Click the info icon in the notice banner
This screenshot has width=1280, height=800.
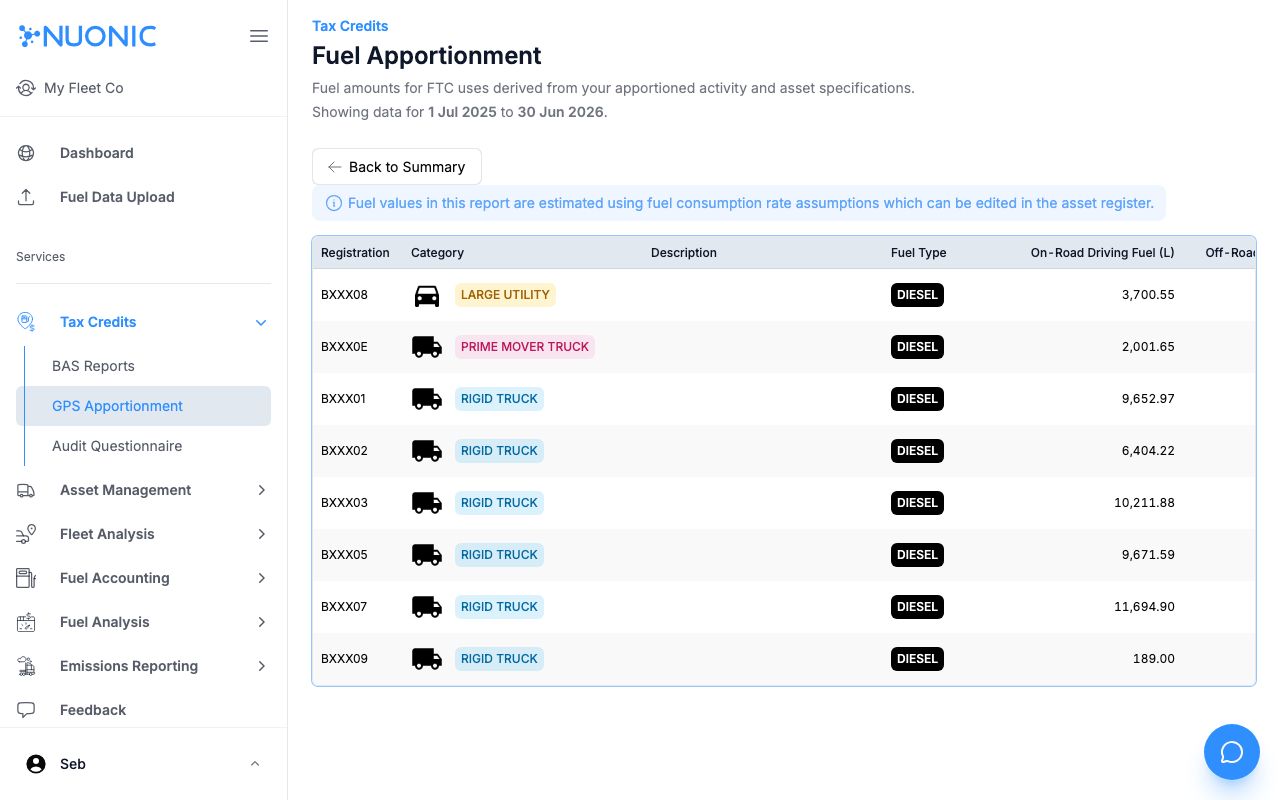click(x=334, y=203)
